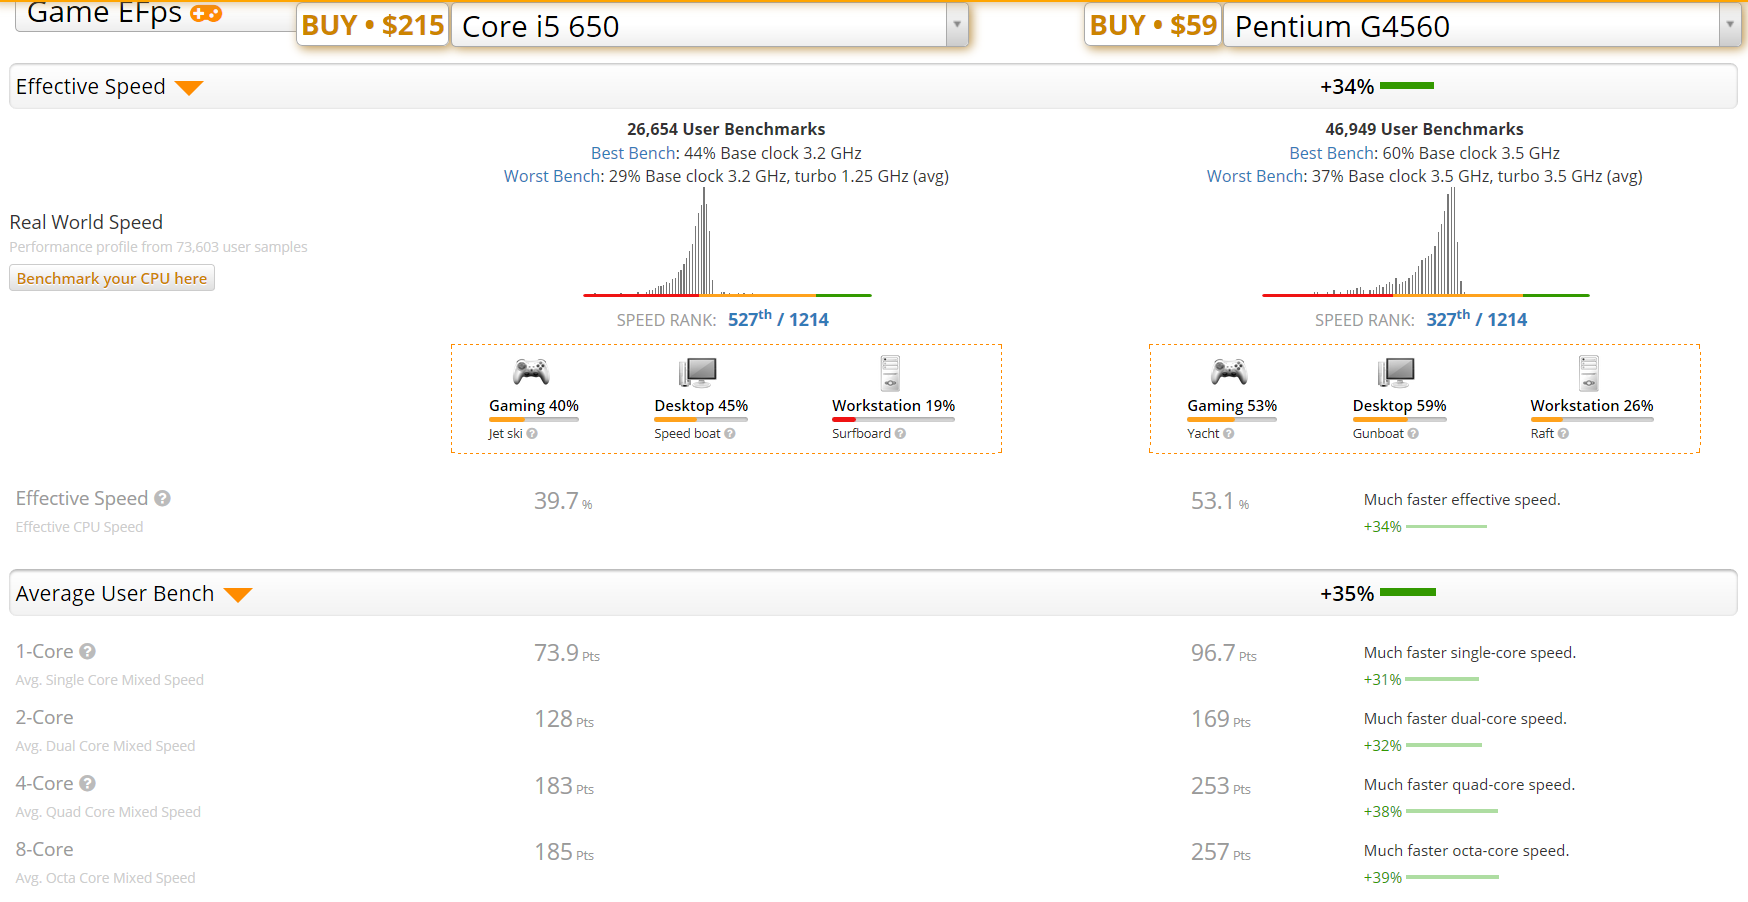The image size is (1748, 902).
Task: Click the 96.7 Pts single-core score
Action: (x=1224, y=653)
